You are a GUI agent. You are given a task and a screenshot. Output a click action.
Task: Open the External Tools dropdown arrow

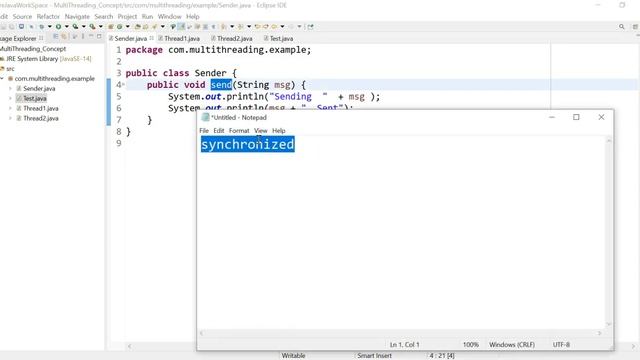pyautogui.click(x=101, y=27)
